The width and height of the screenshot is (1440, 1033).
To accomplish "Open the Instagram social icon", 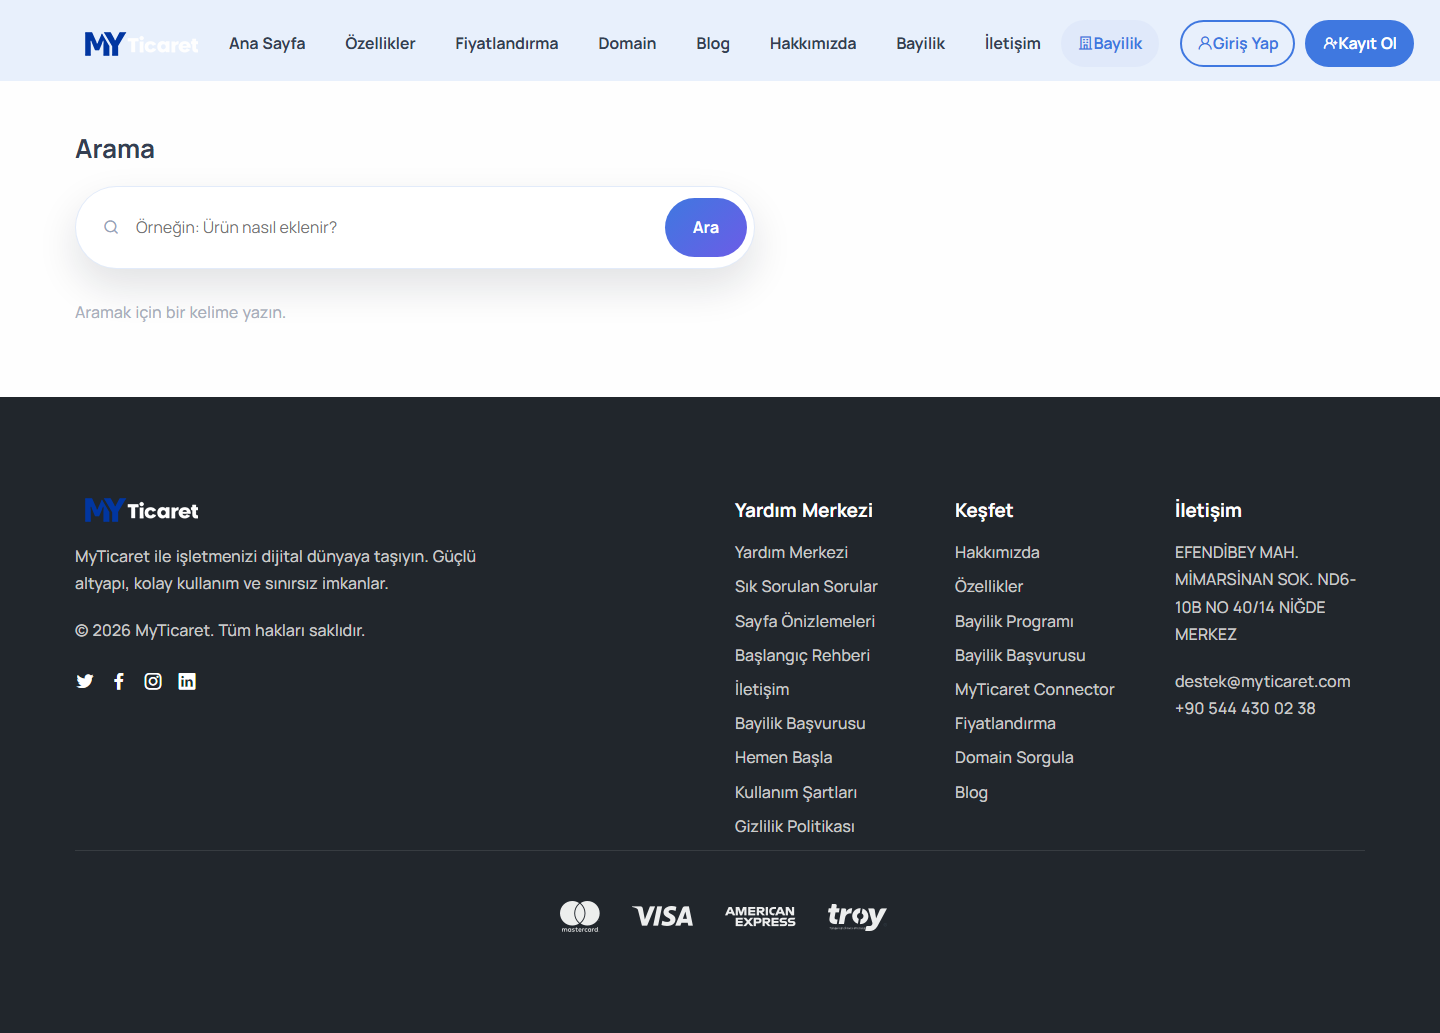I will 153,681.
